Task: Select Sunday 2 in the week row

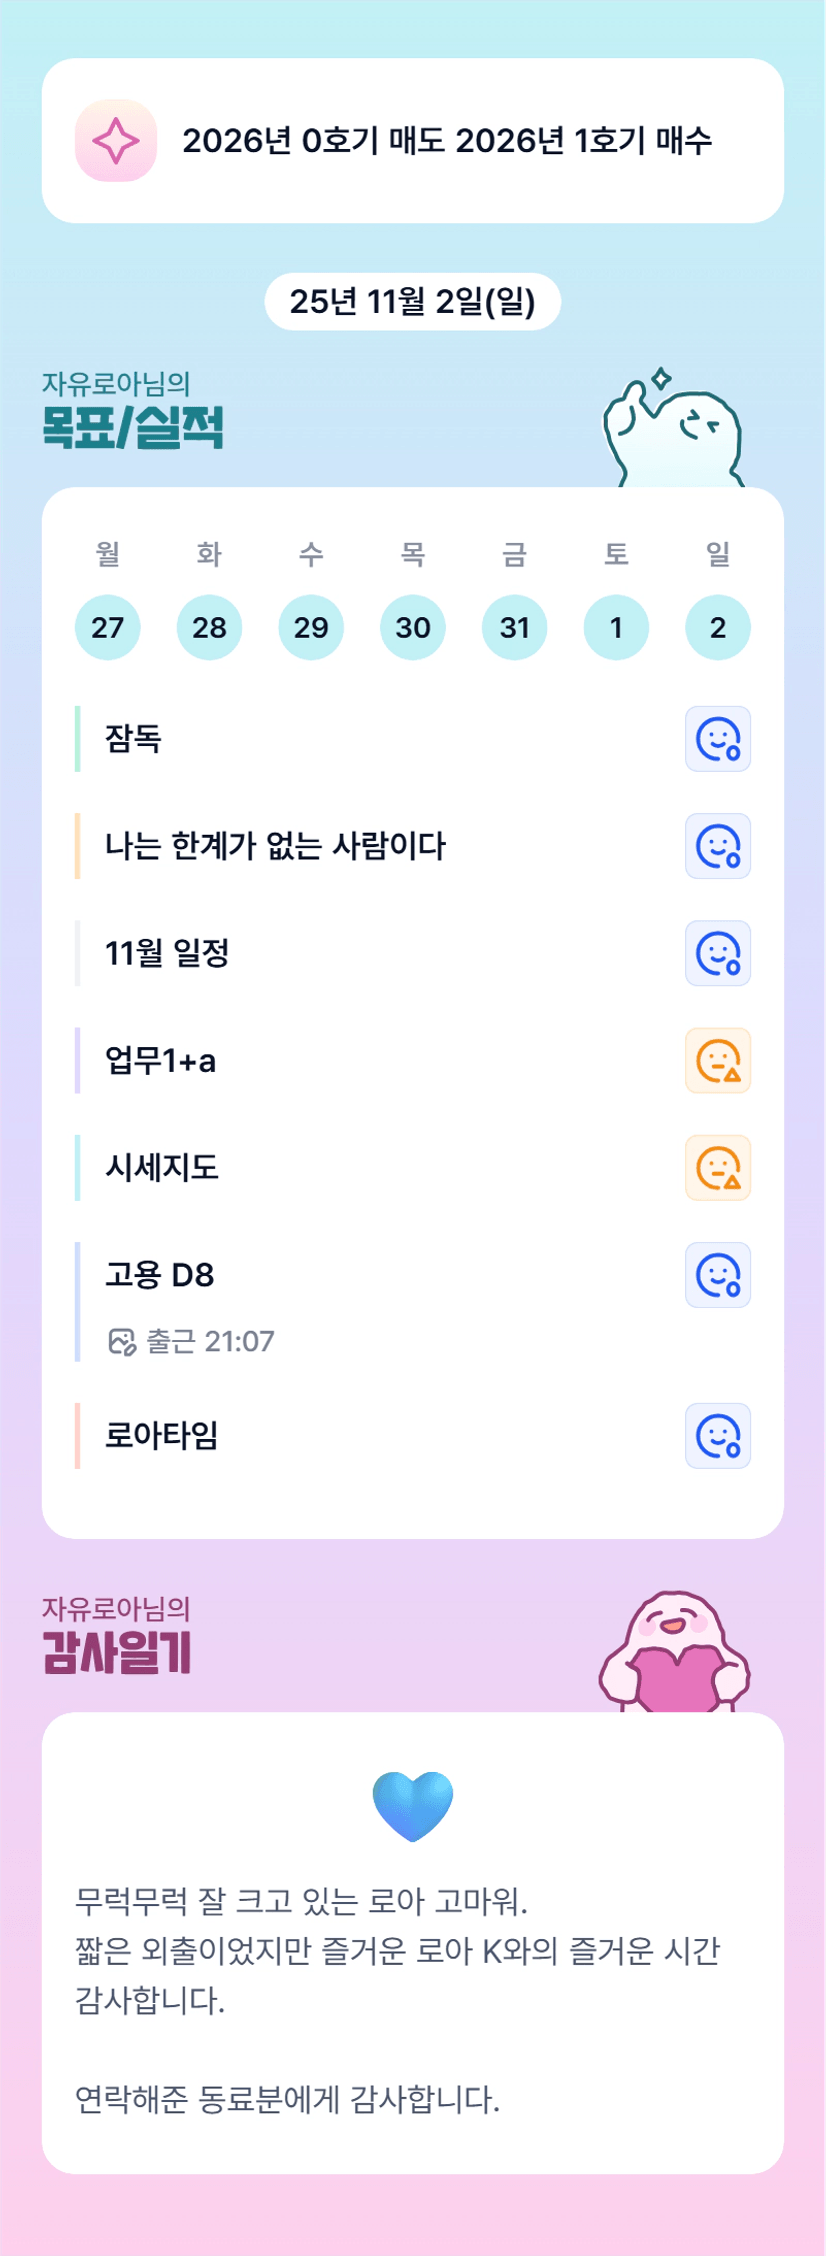Action: (x=718, y=628)
